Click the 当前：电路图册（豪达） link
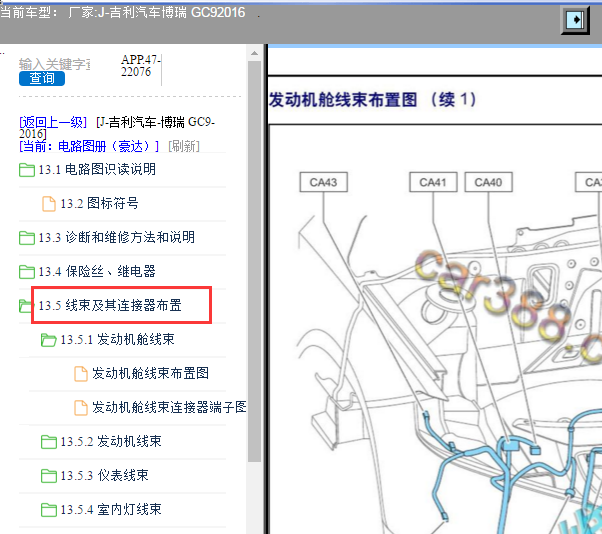This screenshot has width=602, height=534. (x=89, y=146)
